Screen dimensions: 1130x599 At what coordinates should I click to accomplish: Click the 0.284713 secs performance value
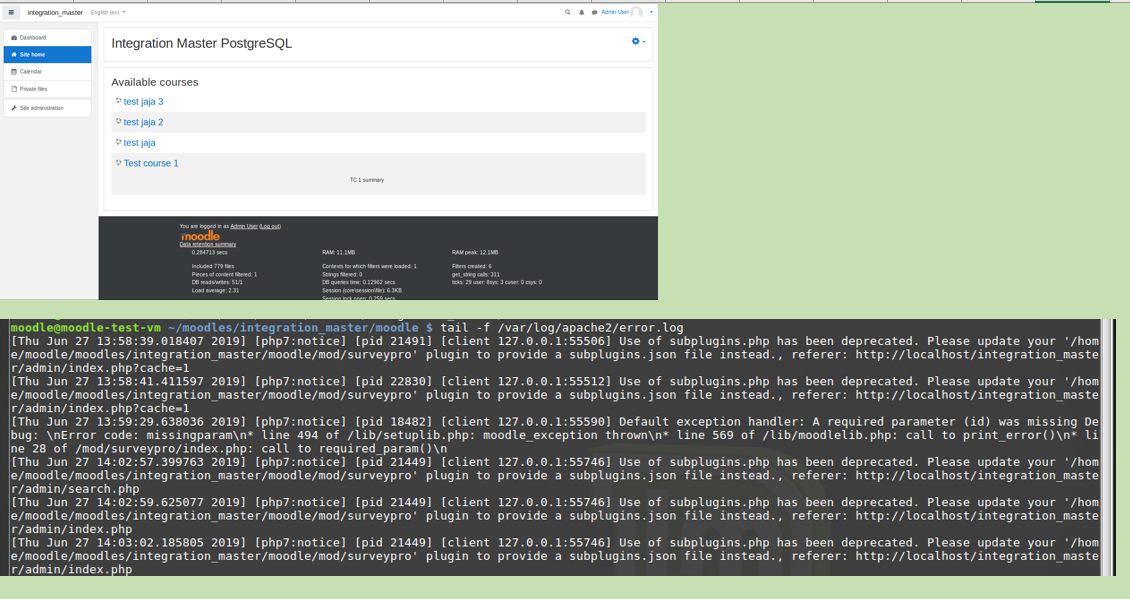pos(210,252)
